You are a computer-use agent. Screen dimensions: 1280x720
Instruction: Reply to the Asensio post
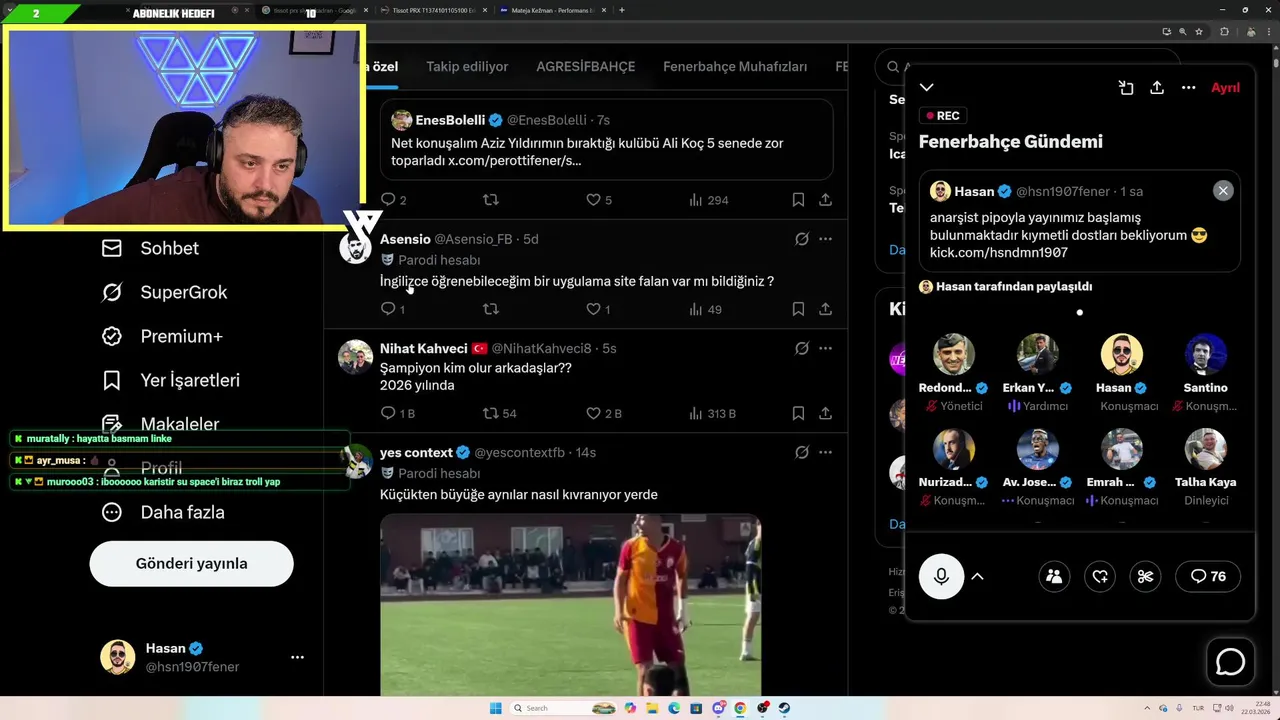(393, 310)
